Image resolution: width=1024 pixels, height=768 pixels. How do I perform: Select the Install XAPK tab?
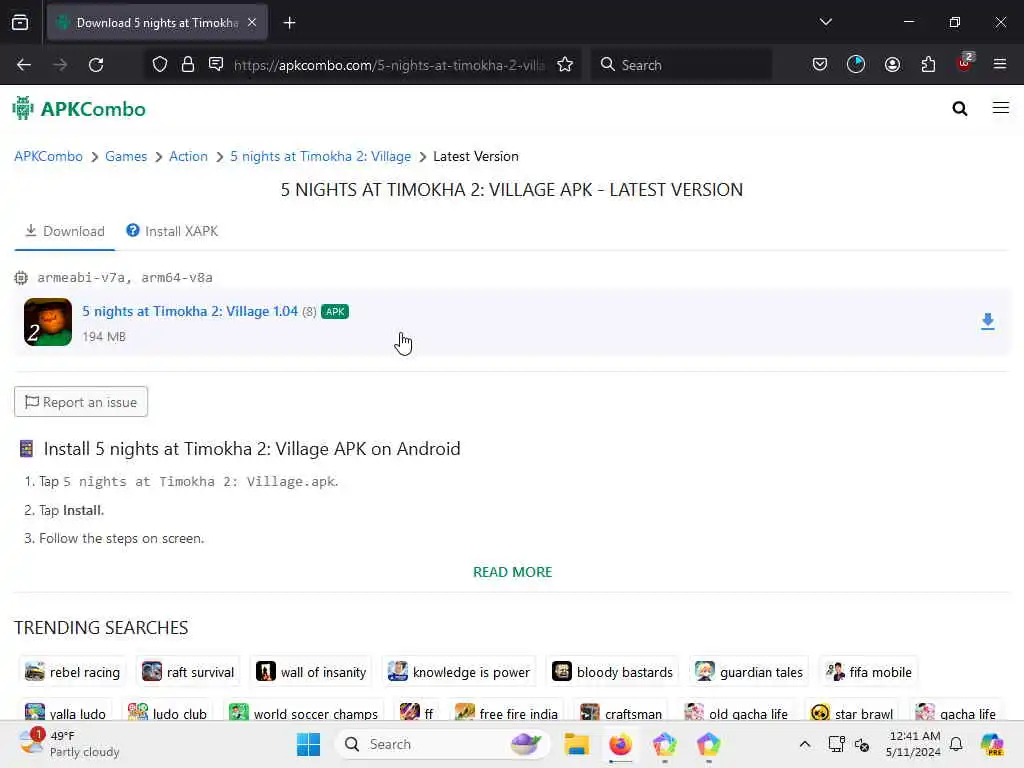pos(172,231)
